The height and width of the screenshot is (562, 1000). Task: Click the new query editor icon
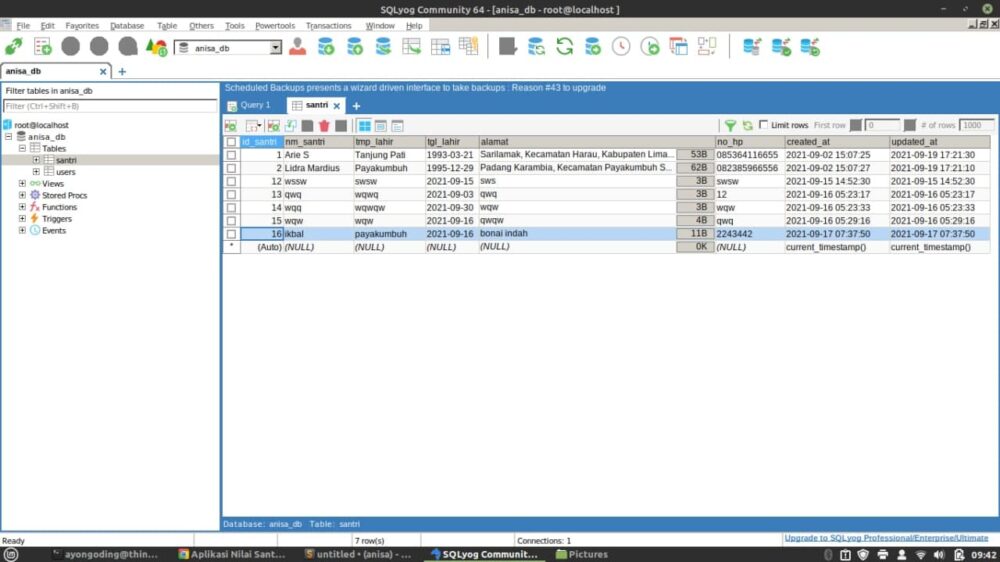pyautogui.click(x=42, y=46)
